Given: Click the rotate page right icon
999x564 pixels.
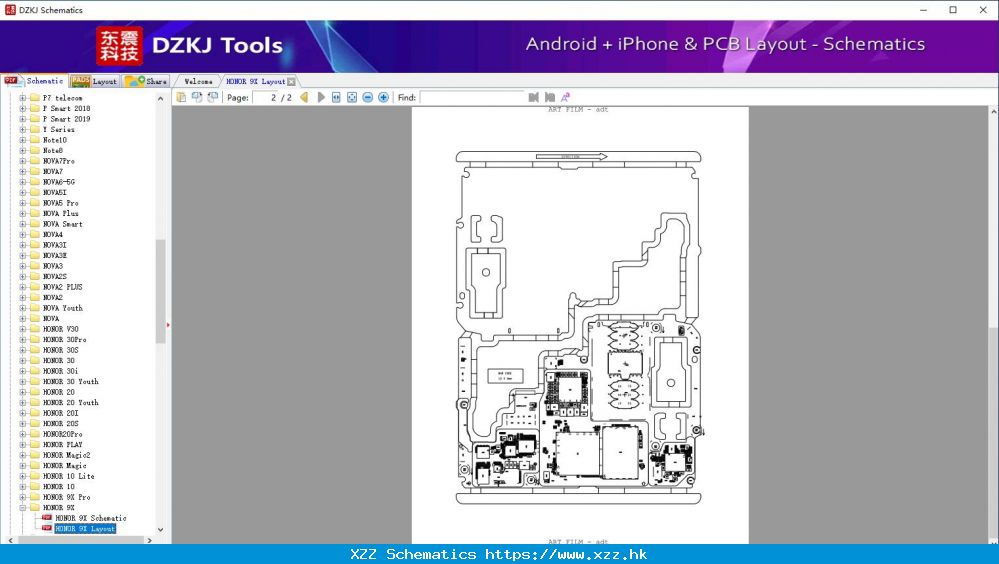Looking at the screenshot, I should (213, 97).
